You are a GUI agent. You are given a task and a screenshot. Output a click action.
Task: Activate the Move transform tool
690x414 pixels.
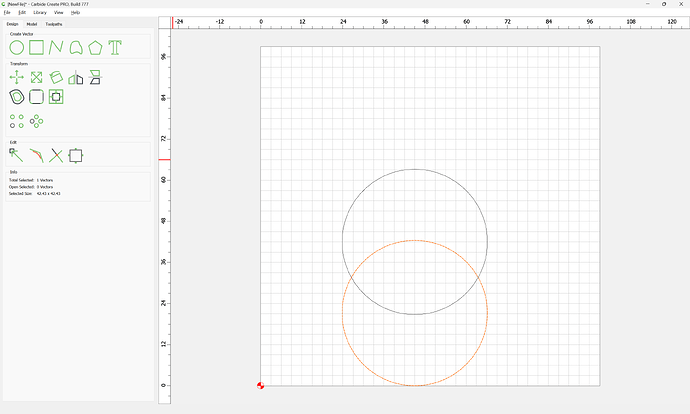click(x=17, y=77)
